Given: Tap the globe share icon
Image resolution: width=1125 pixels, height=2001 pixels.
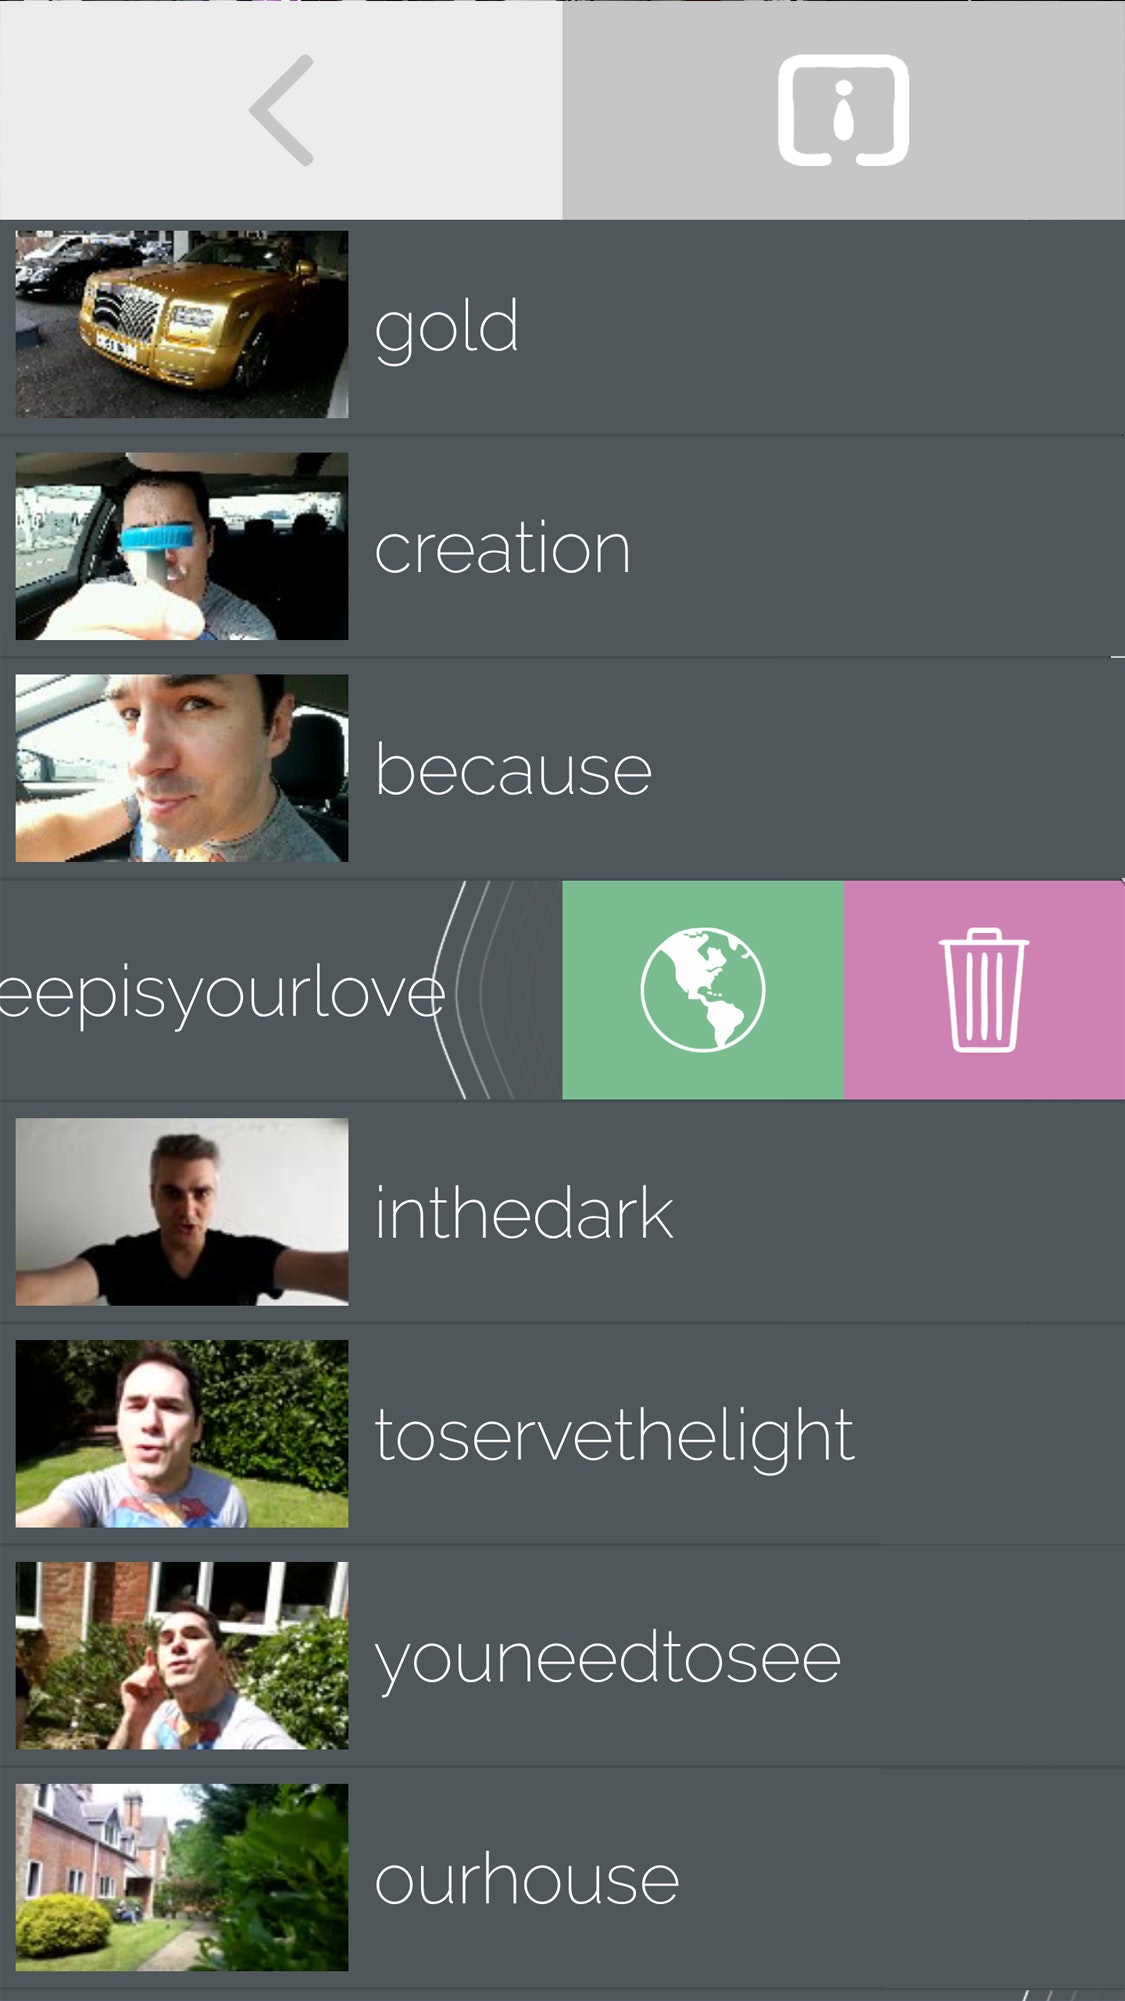Looking at the screenshot, I should (x=703, y=990).
